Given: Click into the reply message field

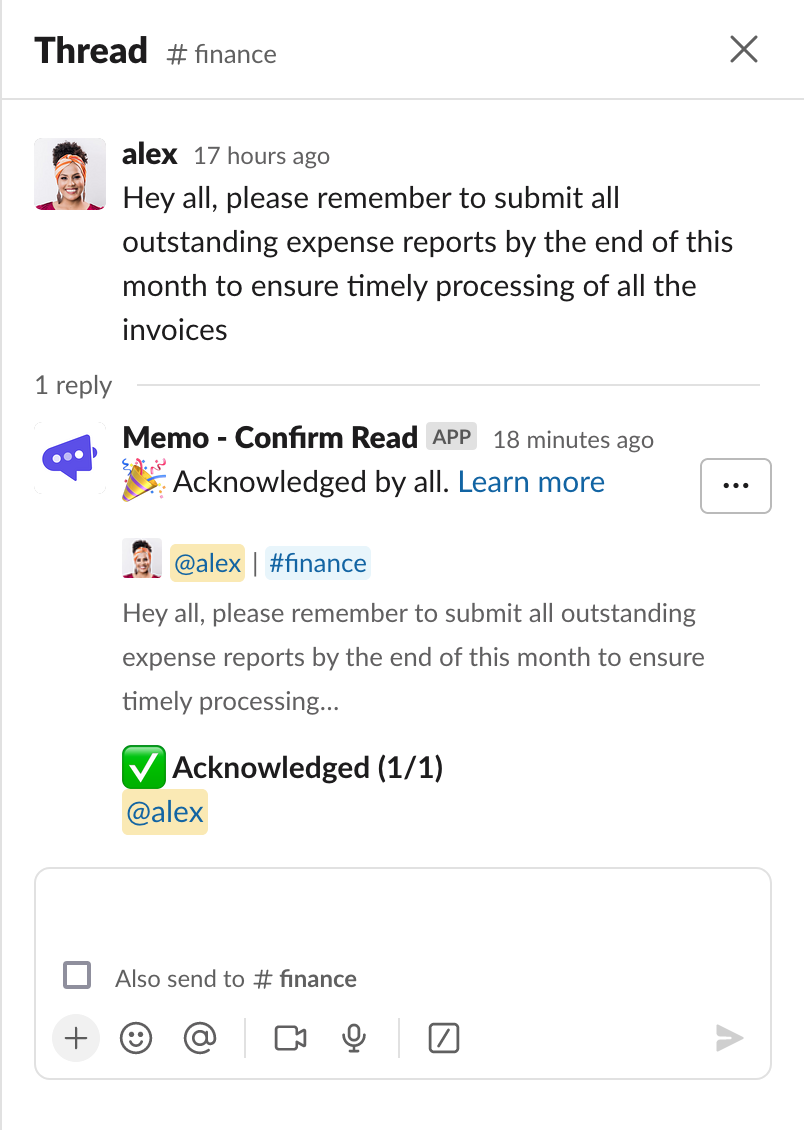Looking at the screenshot, I should [x=402, y=910].
